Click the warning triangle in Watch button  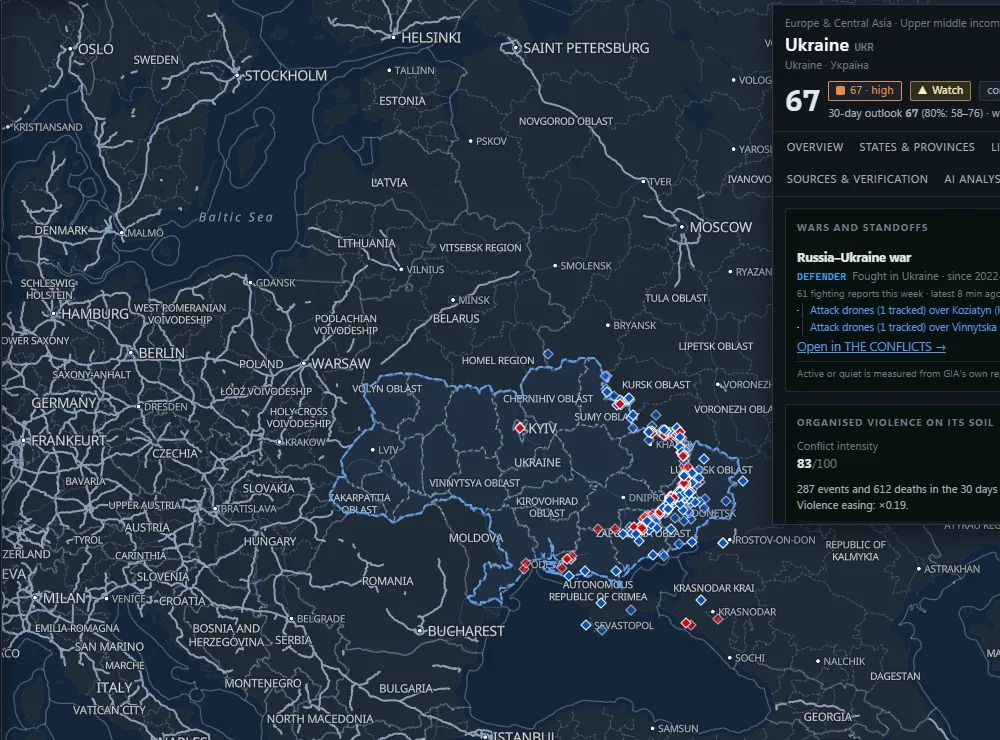(922, 91)
